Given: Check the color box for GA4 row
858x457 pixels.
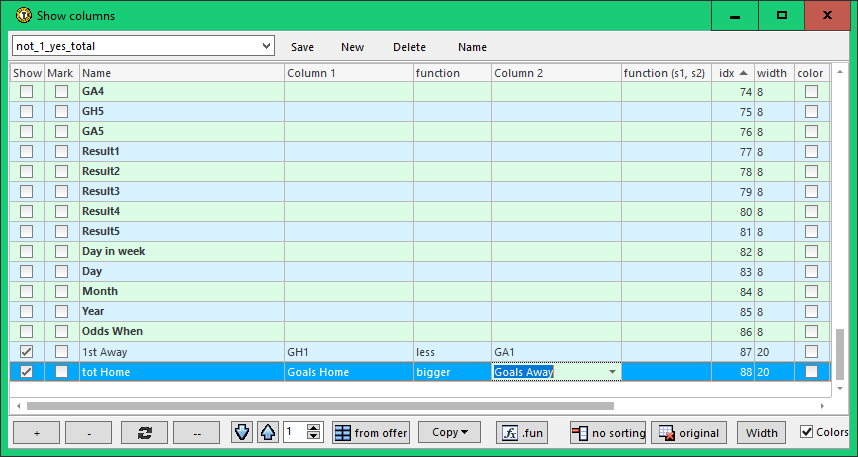Looking at the screenshot, I should coord(811,91).
